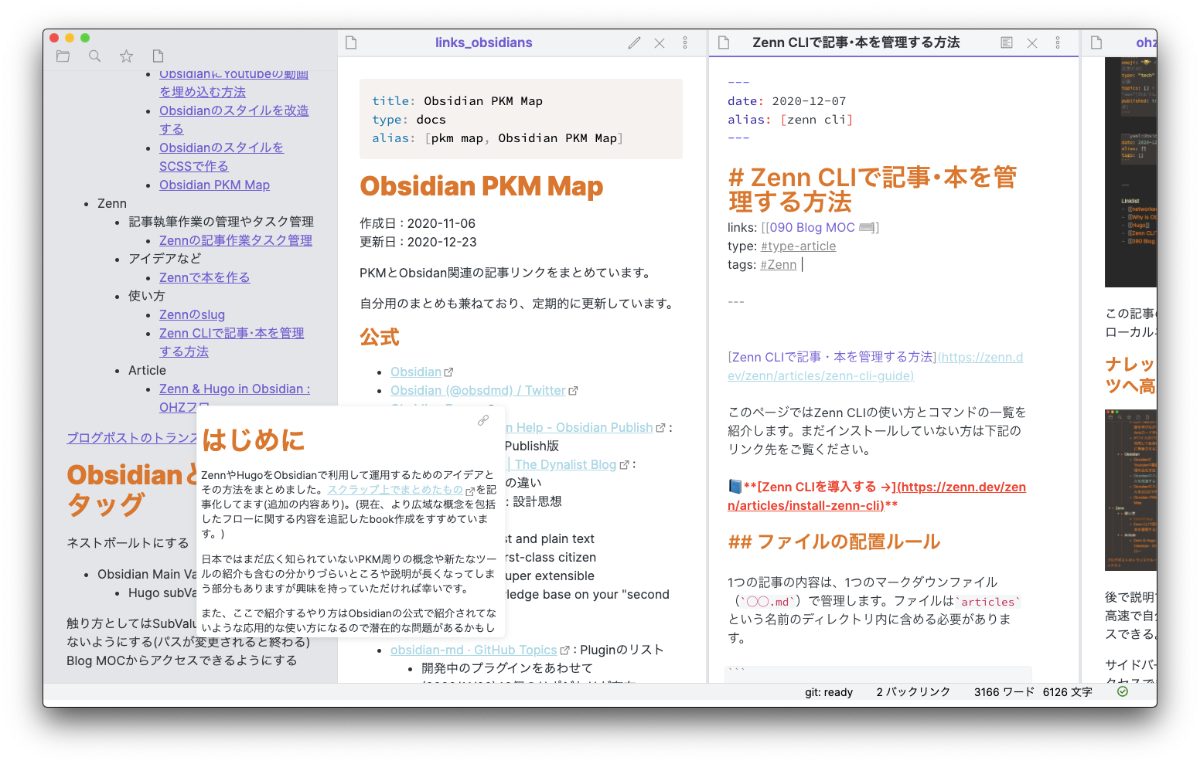Click the 090 Blog MOC wiki link

[x=819, y=227]
